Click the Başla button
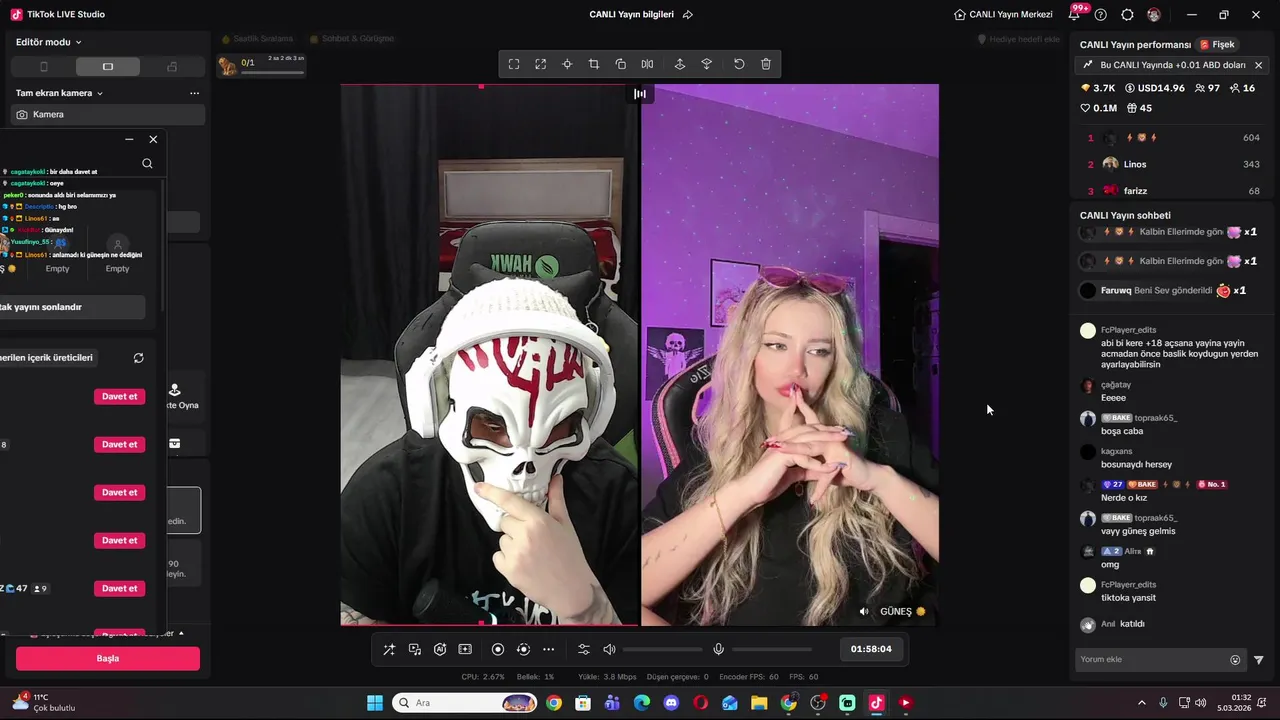 click(x=108, y=658)
